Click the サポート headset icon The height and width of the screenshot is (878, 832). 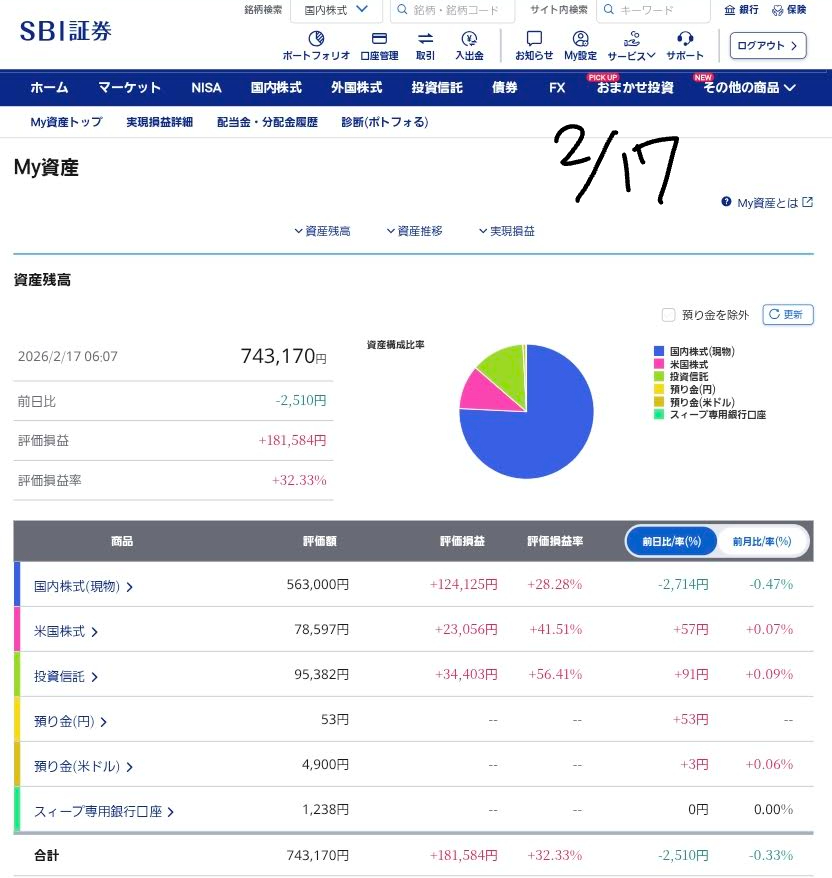pyautogui.click(x=685, y=39)
